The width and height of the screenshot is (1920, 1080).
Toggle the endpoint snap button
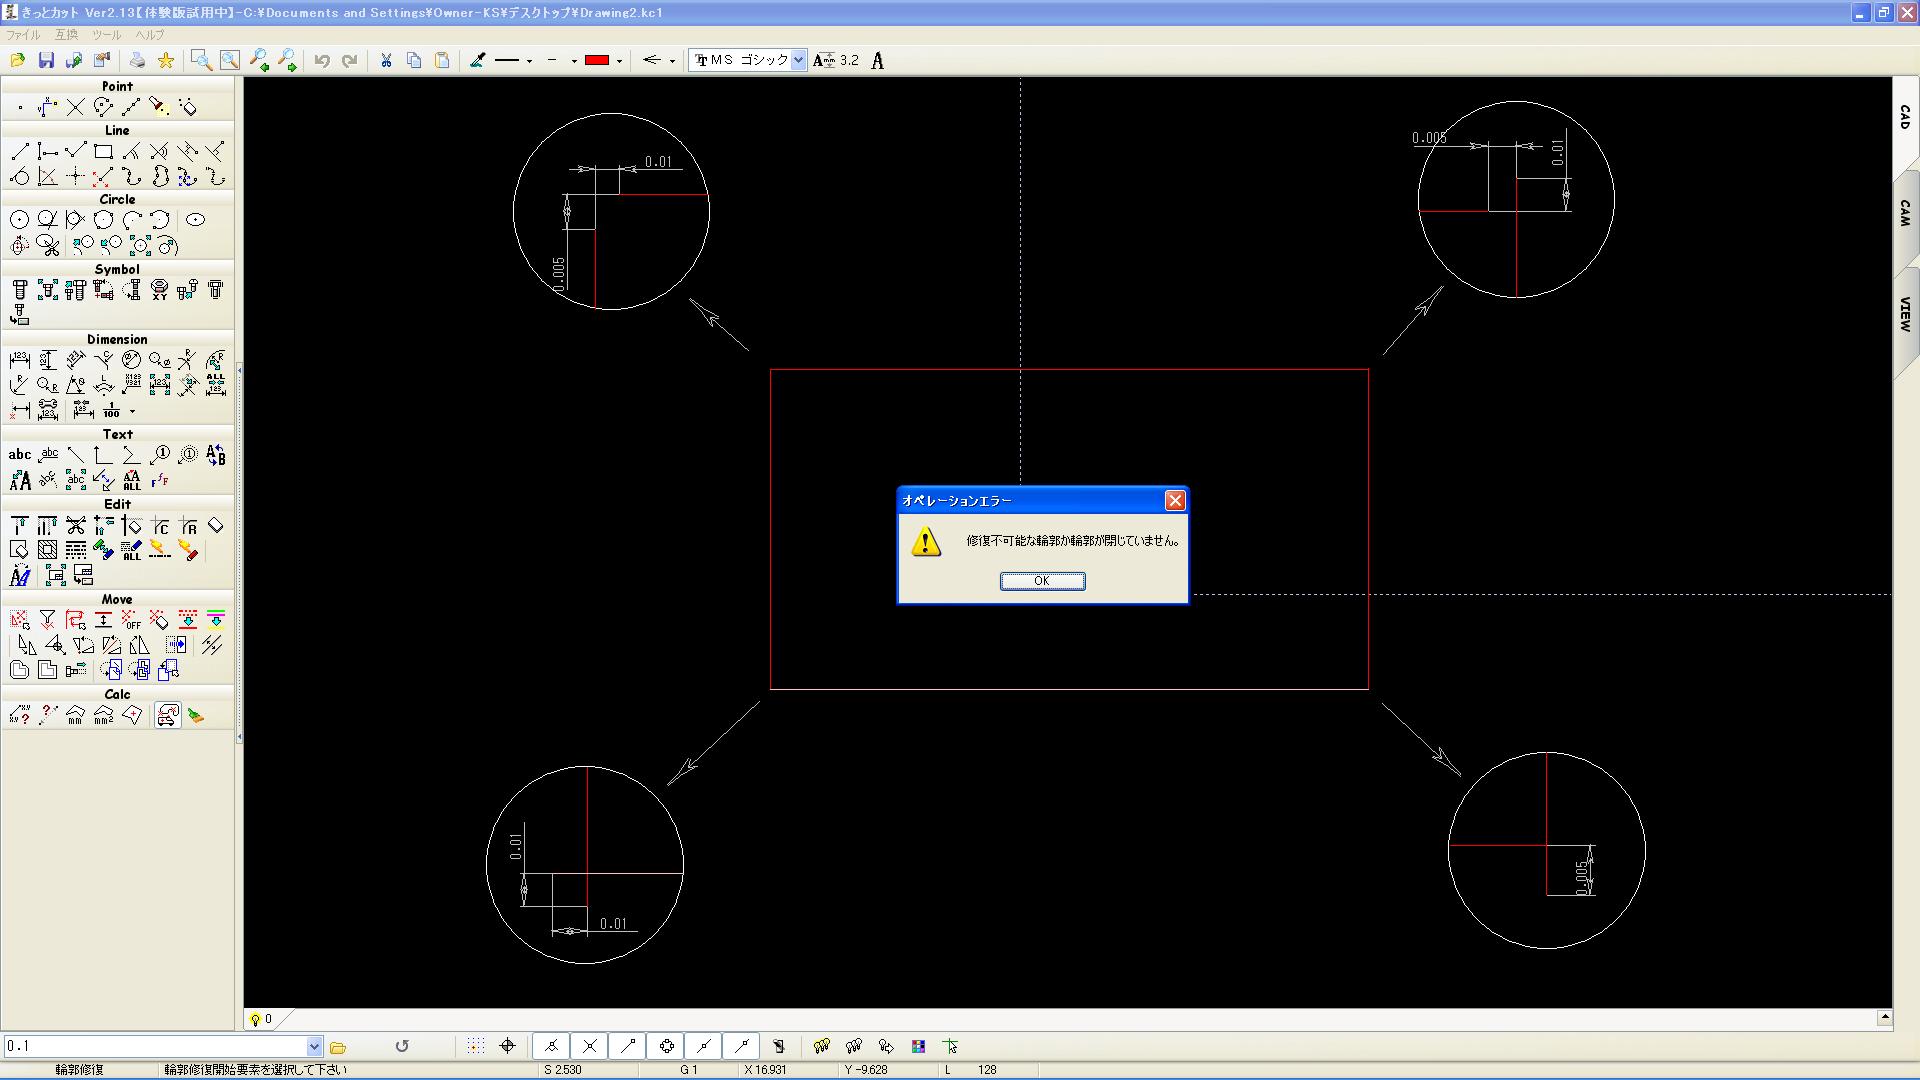(628, 1046)
